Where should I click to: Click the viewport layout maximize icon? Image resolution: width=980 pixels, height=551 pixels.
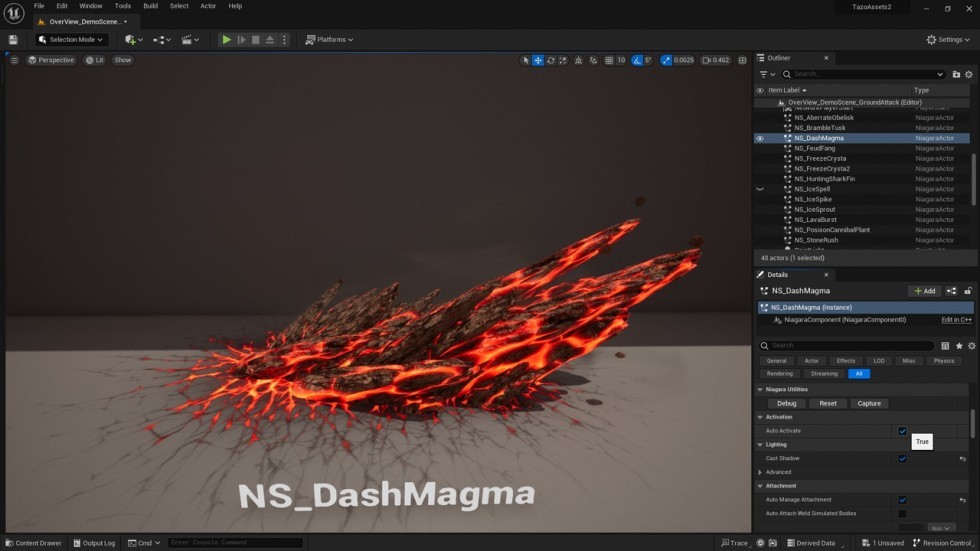point(742,60)
